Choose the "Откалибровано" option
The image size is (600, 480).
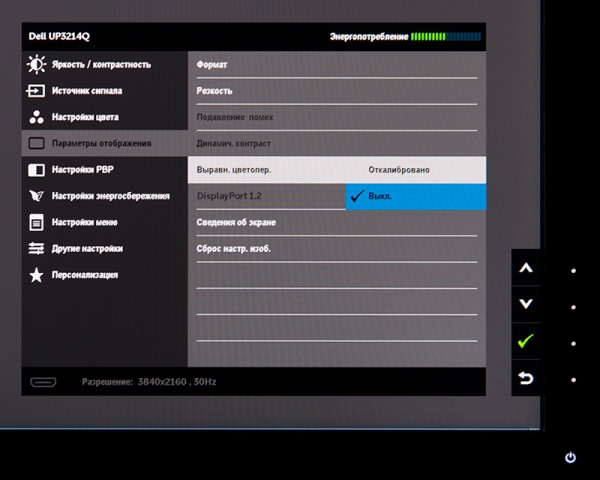coord(398,170)
